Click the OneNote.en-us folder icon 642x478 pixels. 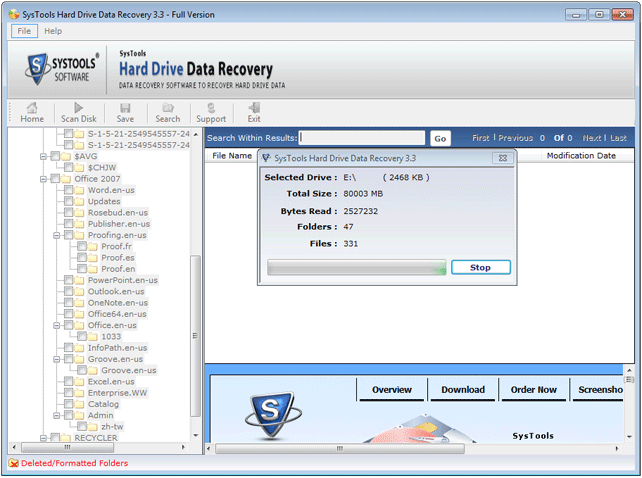tap(80, 303)
